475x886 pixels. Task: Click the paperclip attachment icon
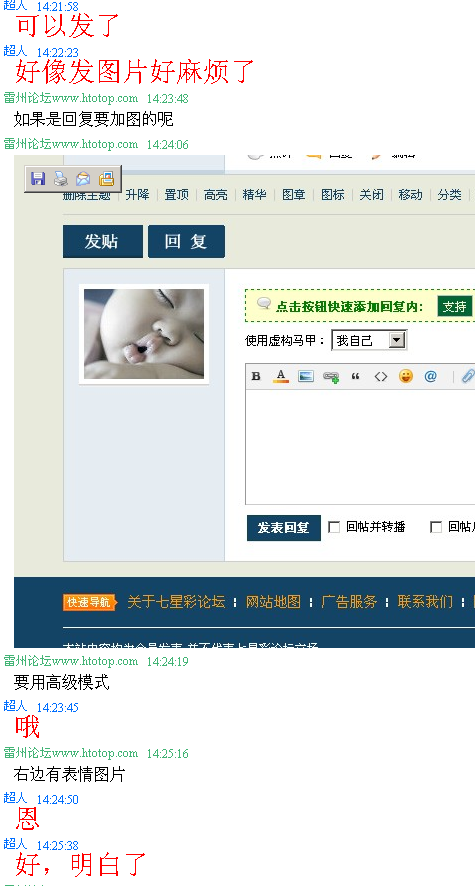(468, 376)
